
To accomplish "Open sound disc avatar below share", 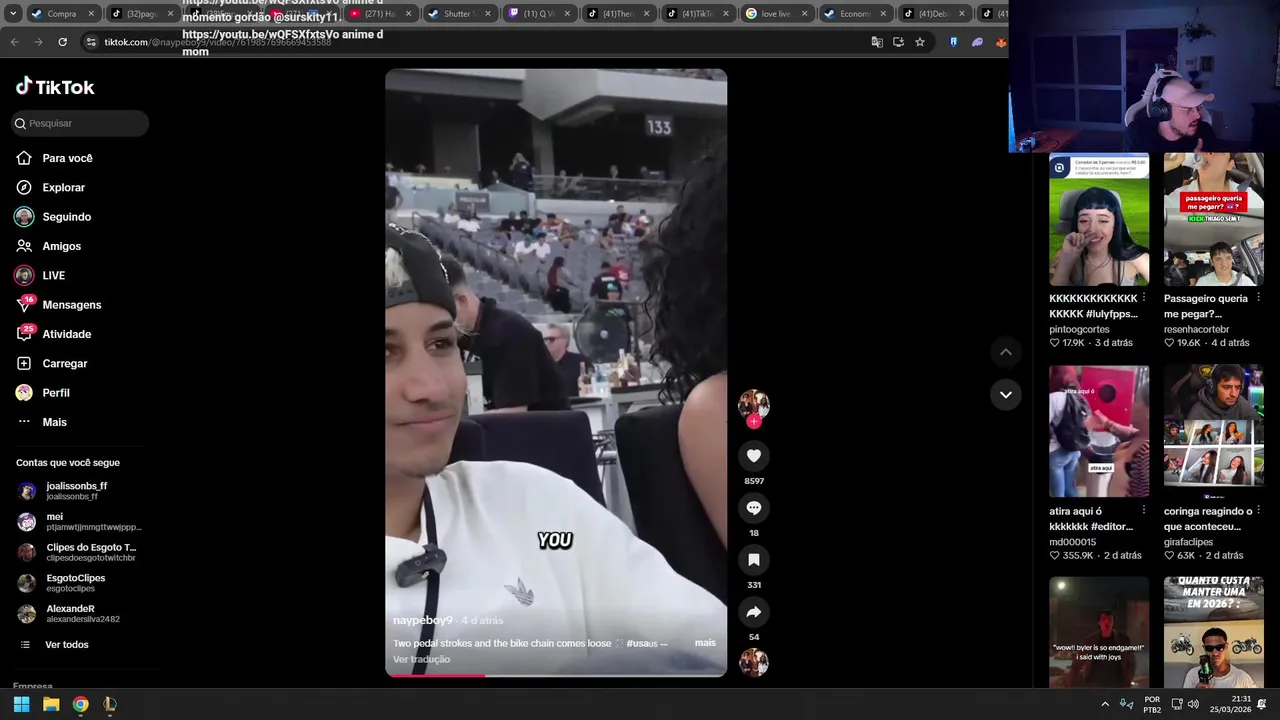I will coord(754,662).
